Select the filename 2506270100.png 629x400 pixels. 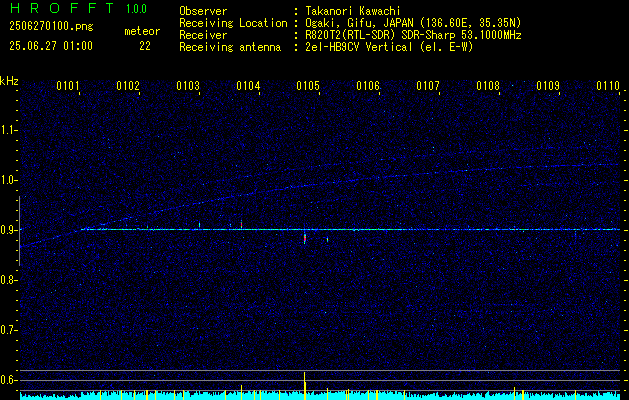coord(51,26)
